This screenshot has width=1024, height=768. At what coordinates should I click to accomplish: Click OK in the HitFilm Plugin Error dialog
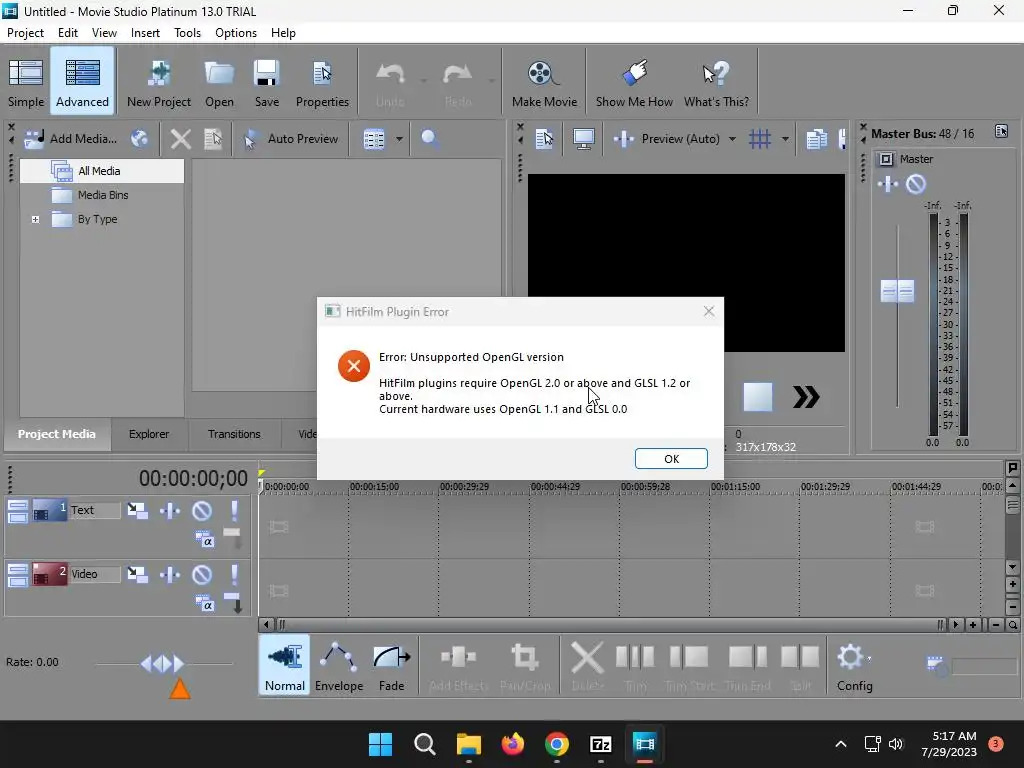pyautogui.click(x=671, y=458)
